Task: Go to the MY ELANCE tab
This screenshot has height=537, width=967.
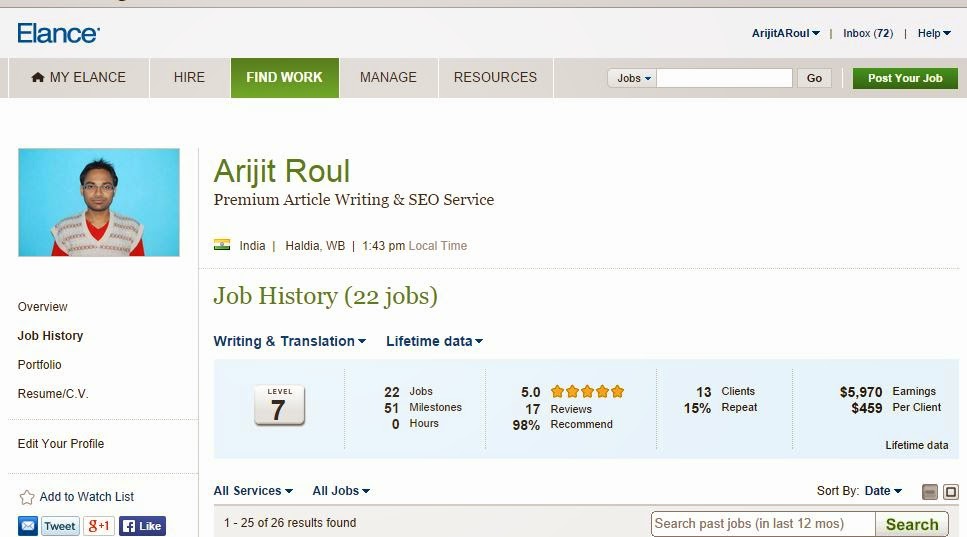Action: point(78,77)
